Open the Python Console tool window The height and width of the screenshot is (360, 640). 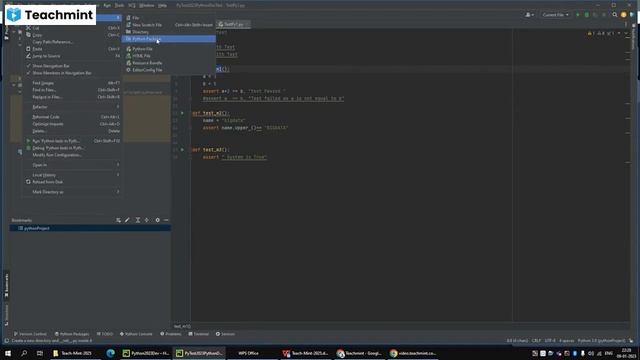click(x=136, y=334)
